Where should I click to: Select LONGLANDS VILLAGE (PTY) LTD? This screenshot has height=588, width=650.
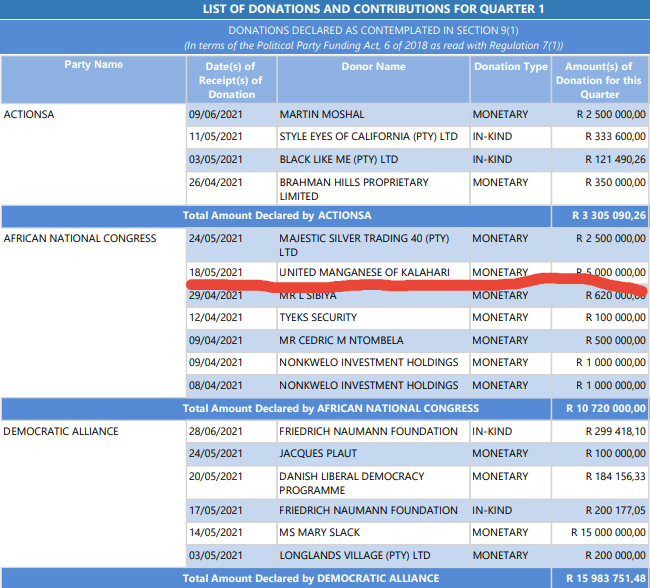coord(355,555)
